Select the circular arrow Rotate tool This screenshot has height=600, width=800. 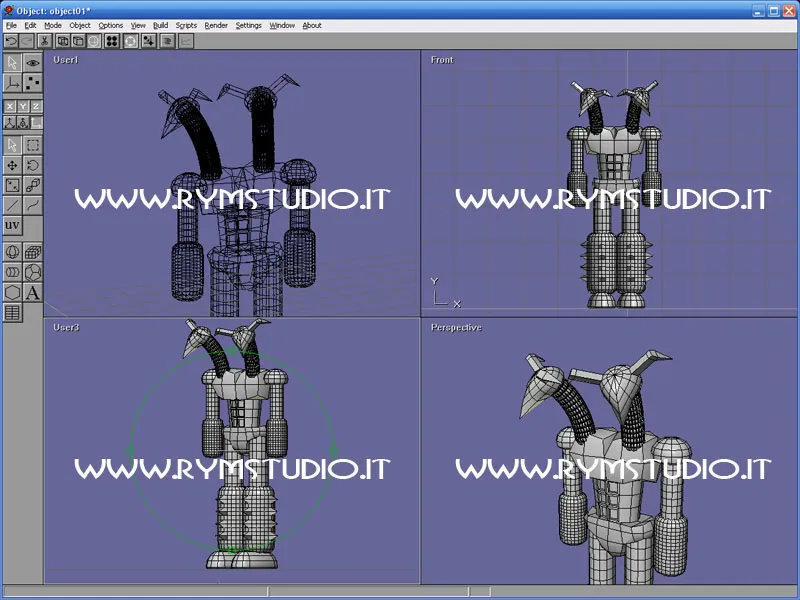point(33,165)
